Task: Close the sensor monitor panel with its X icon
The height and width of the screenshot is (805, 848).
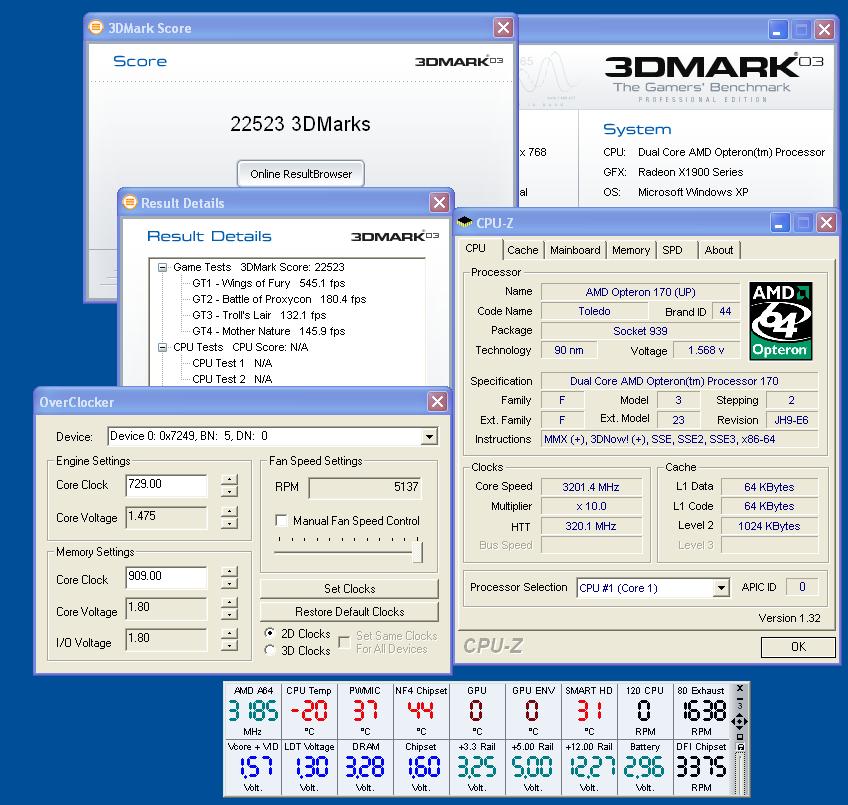Action: coord(740,688)
